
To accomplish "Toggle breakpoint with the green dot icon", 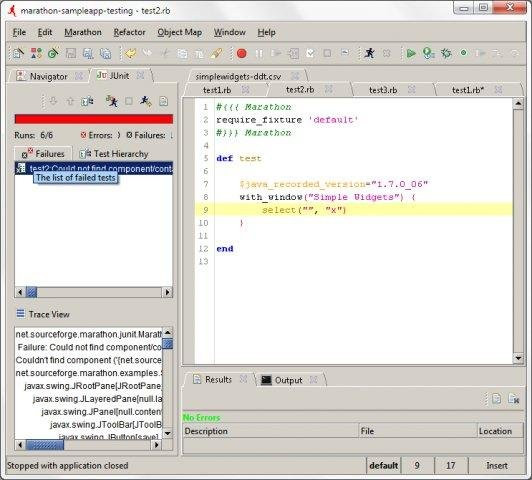I will click(463, 53).
